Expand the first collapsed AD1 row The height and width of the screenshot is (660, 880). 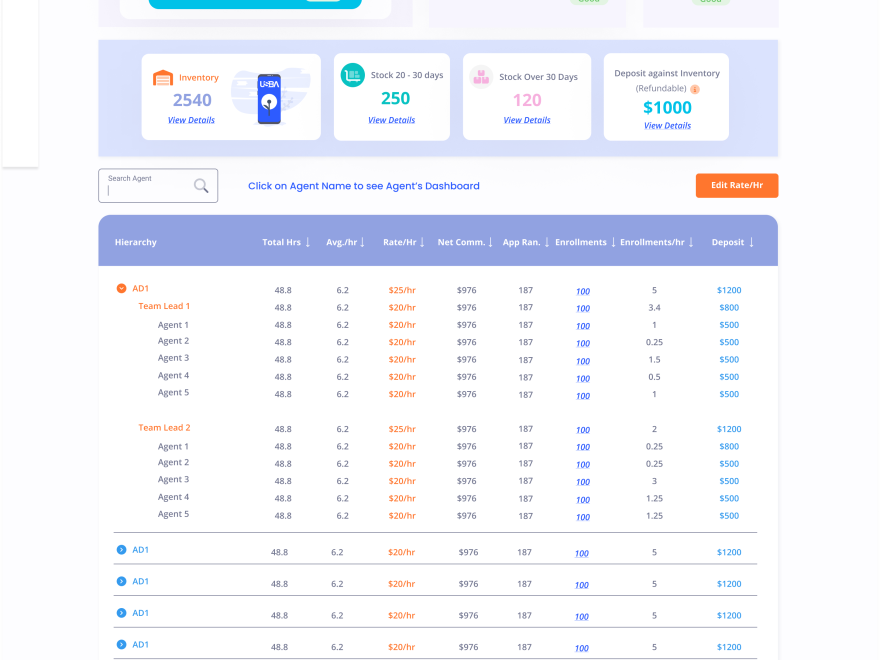coord(121,550)
